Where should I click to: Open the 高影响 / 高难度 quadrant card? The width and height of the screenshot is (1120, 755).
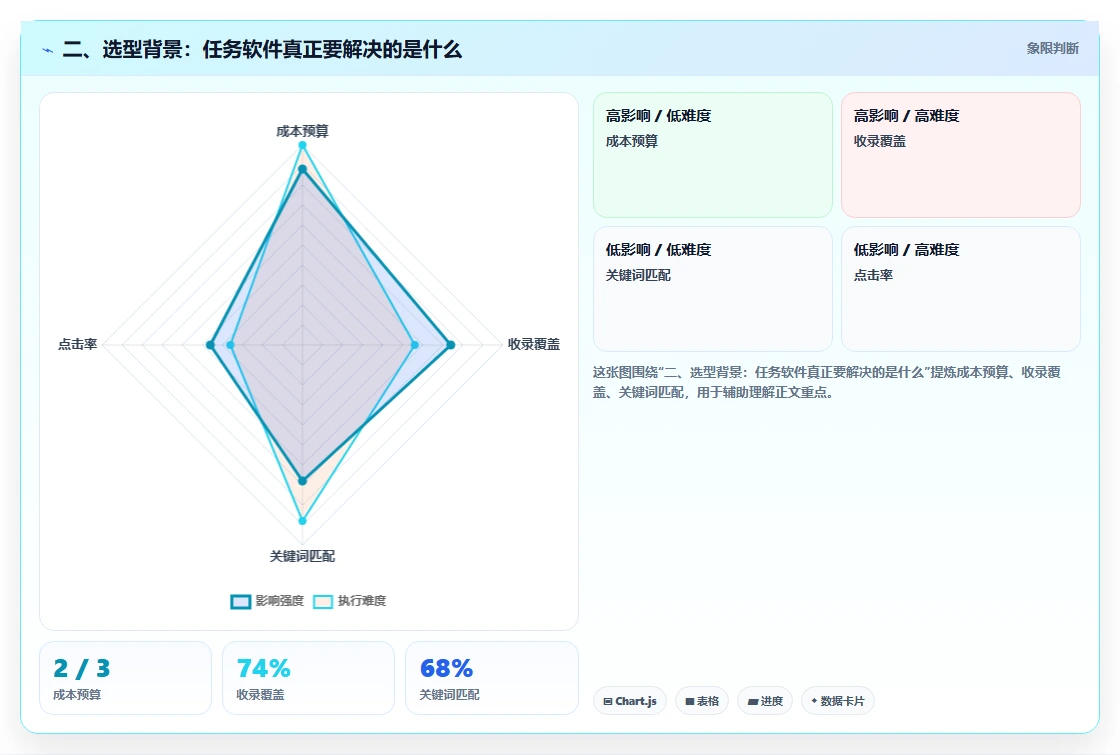point(961,155)
